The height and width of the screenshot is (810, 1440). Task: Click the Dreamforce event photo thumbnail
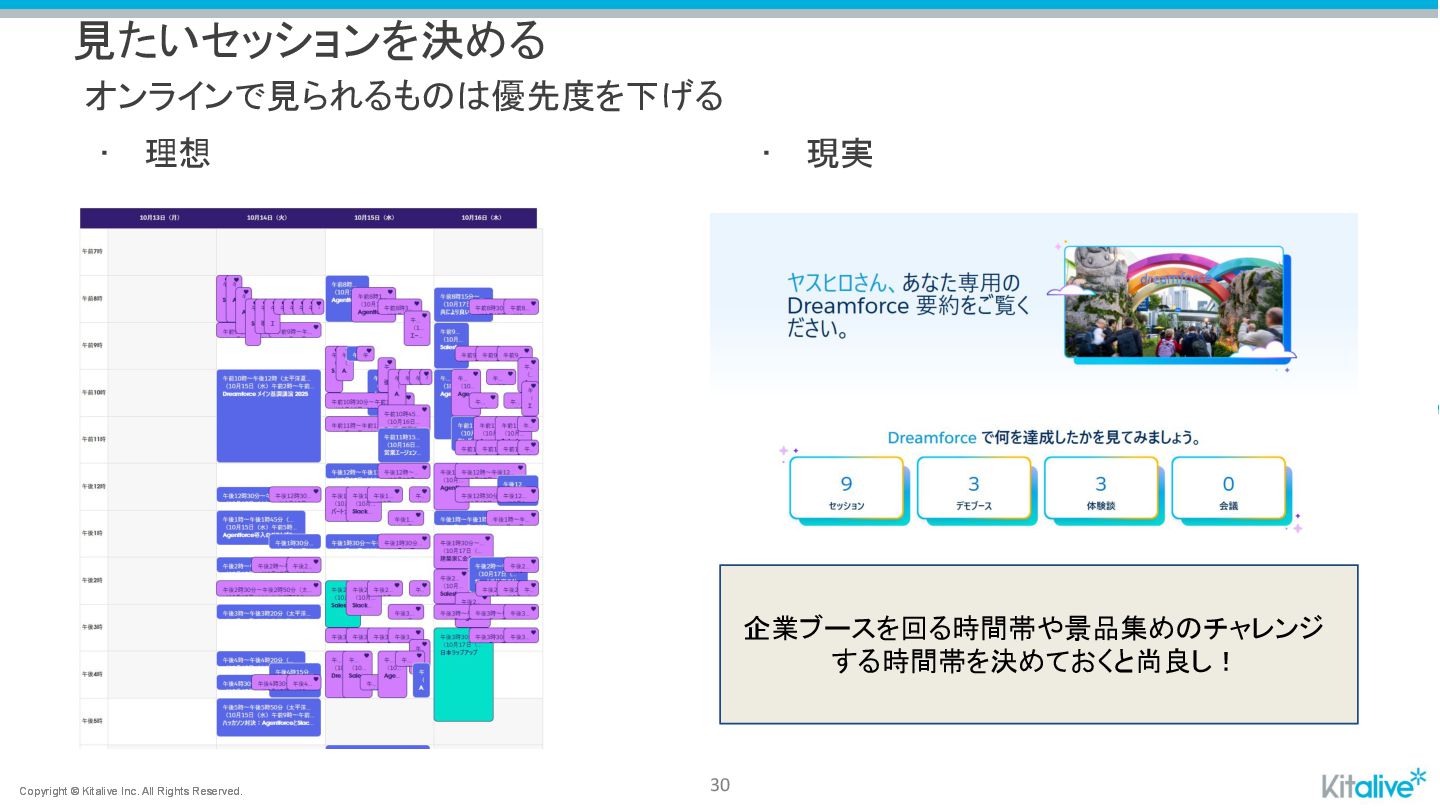click(x=1174, y=303)
